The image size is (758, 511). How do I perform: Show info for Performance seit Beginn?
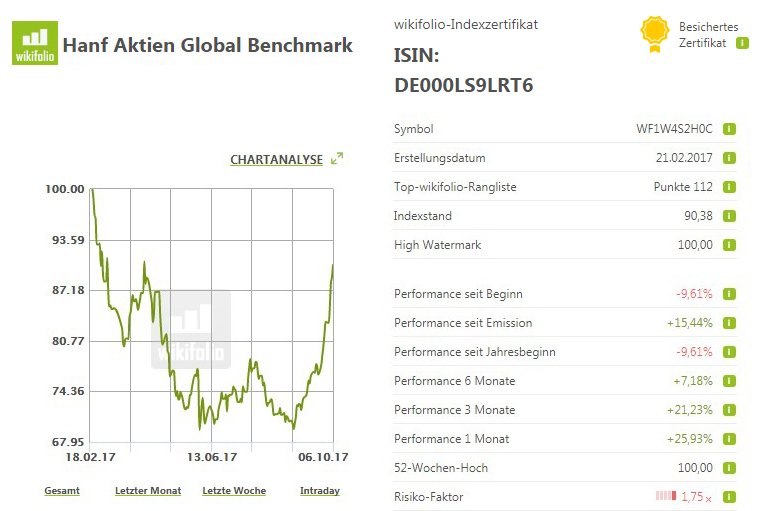pos(730,294)
